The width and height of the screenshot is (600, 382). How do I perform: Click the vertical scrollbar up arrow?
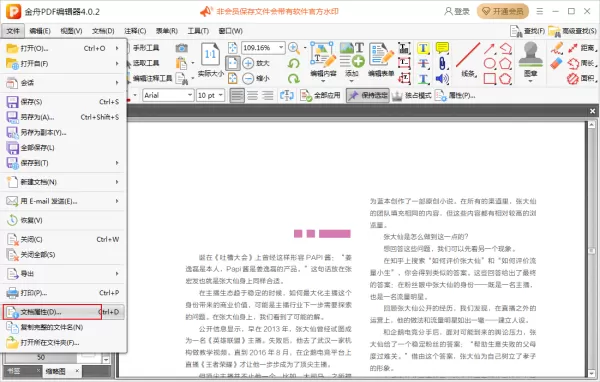[592, 124]
